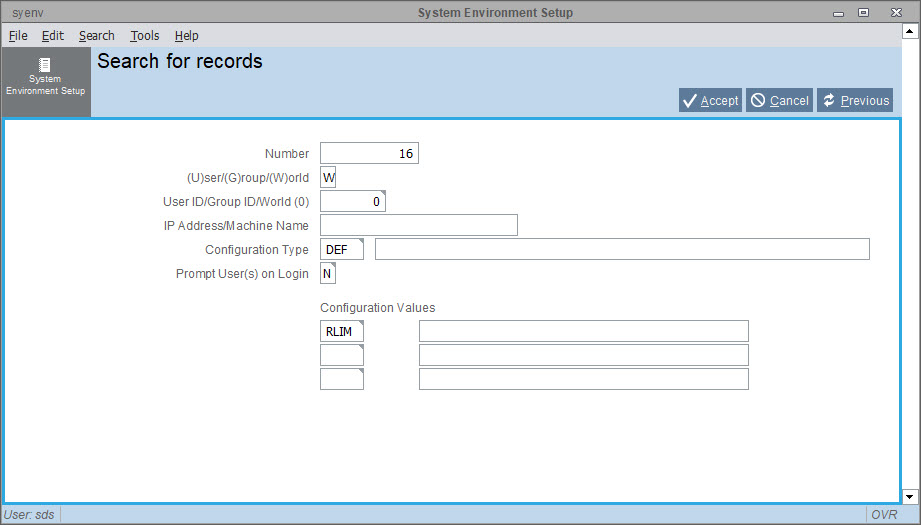The image size is (921, 525).
Task: Open the Edit menu
Action: (53, 36)
